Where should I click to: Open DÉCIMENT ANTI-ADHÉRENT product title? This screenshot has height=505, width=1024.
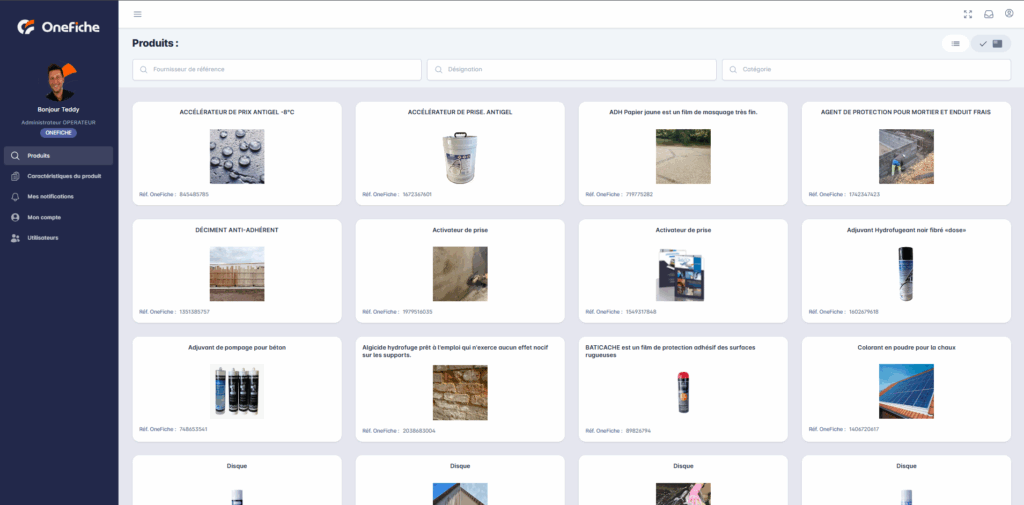[237, 230]
